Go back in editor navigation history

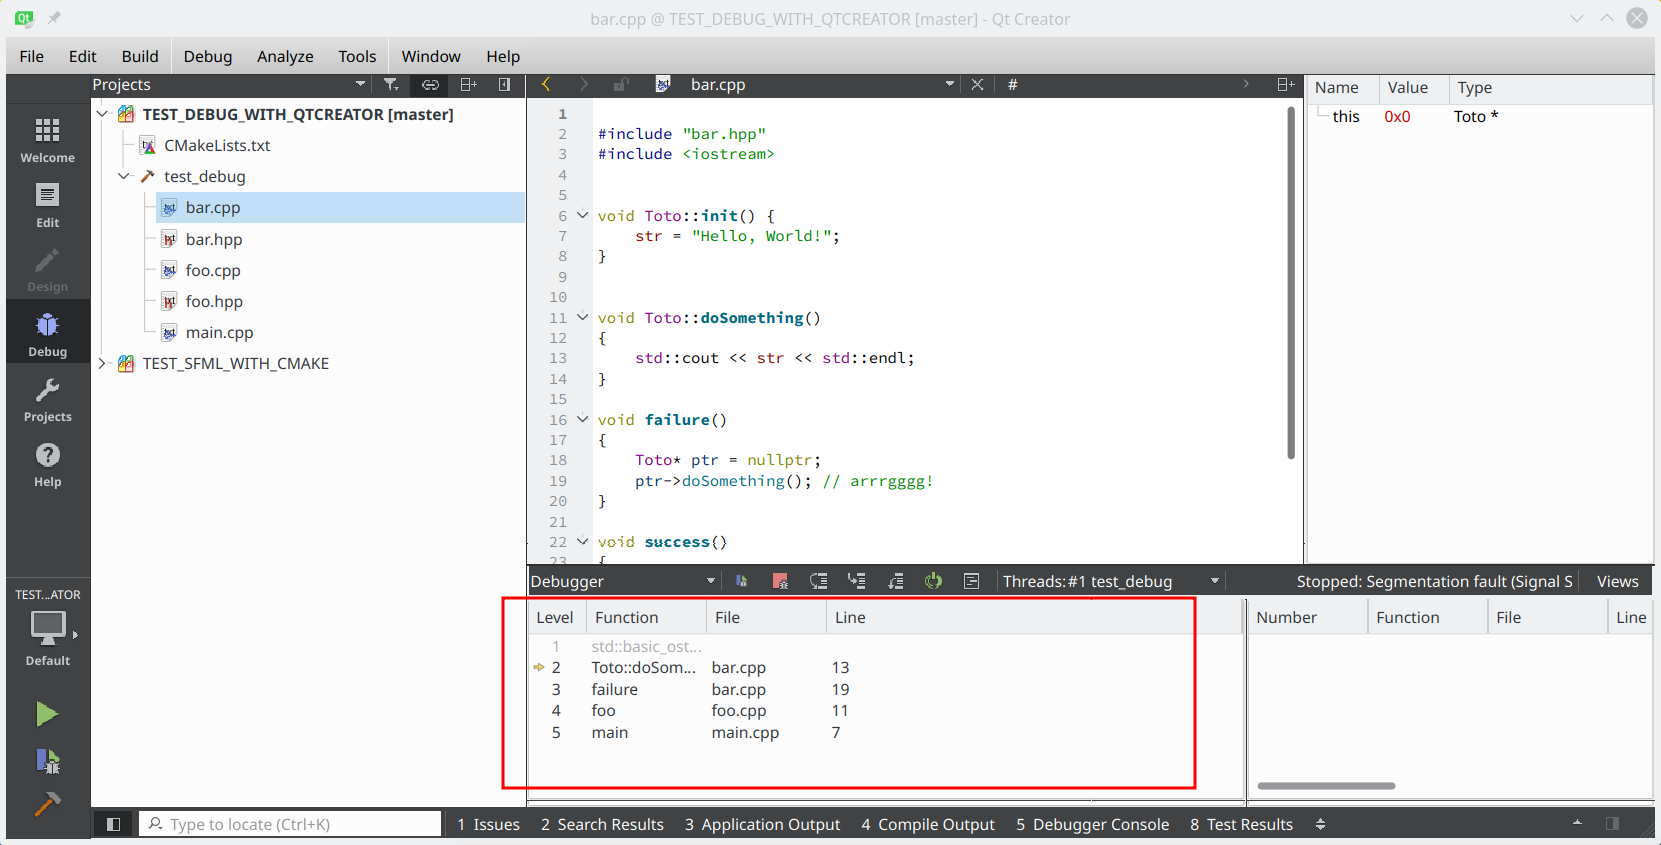click(546, 85)
